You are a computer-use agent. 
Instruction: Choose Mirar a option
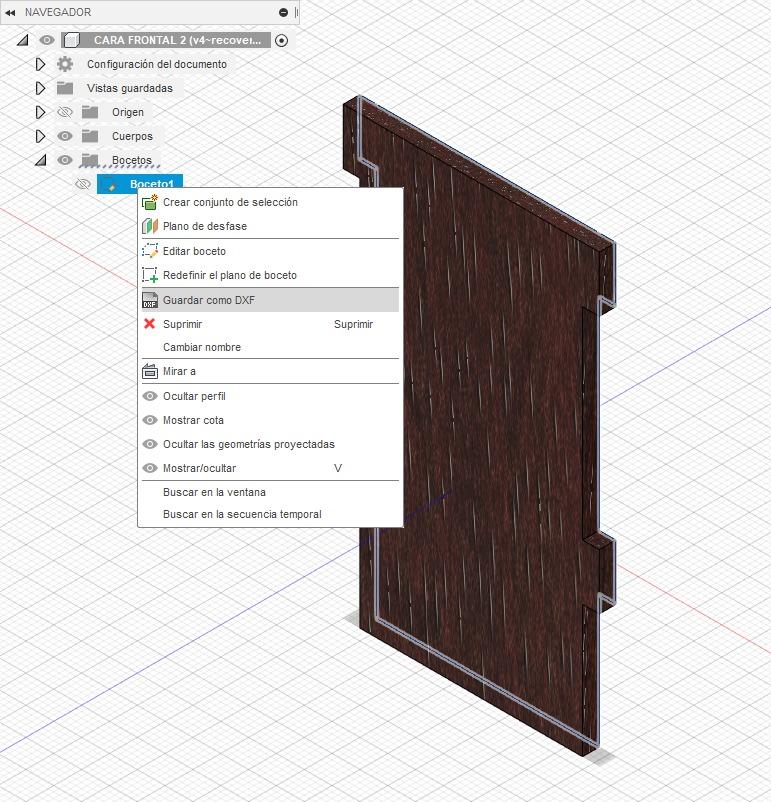click(270, 371)
